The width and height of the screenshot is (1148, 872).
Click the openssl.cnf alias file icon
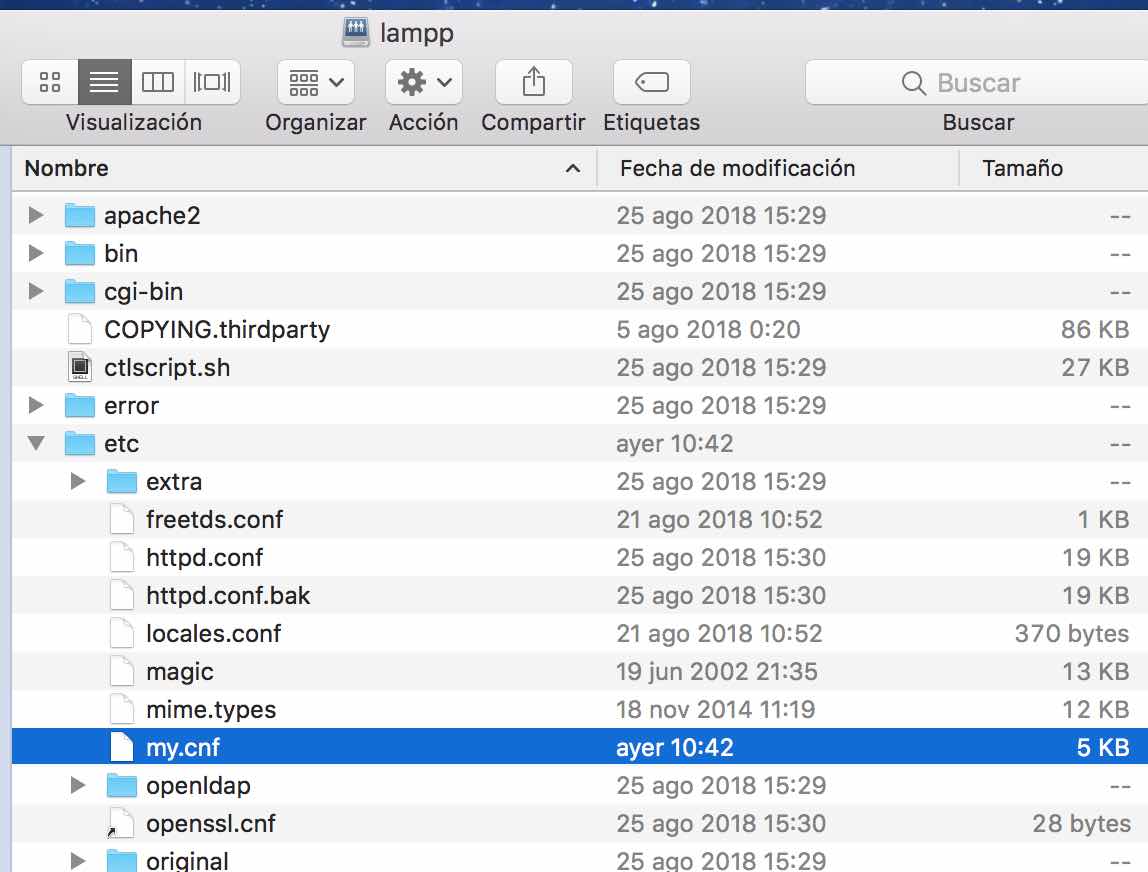pyautogui.click(x=121, y=823)
